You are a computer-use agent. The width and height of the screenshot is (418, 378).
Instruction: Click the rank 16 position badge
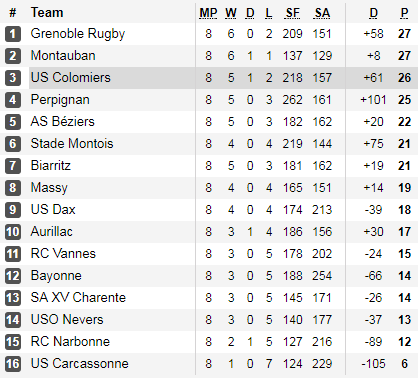(13, 364)
